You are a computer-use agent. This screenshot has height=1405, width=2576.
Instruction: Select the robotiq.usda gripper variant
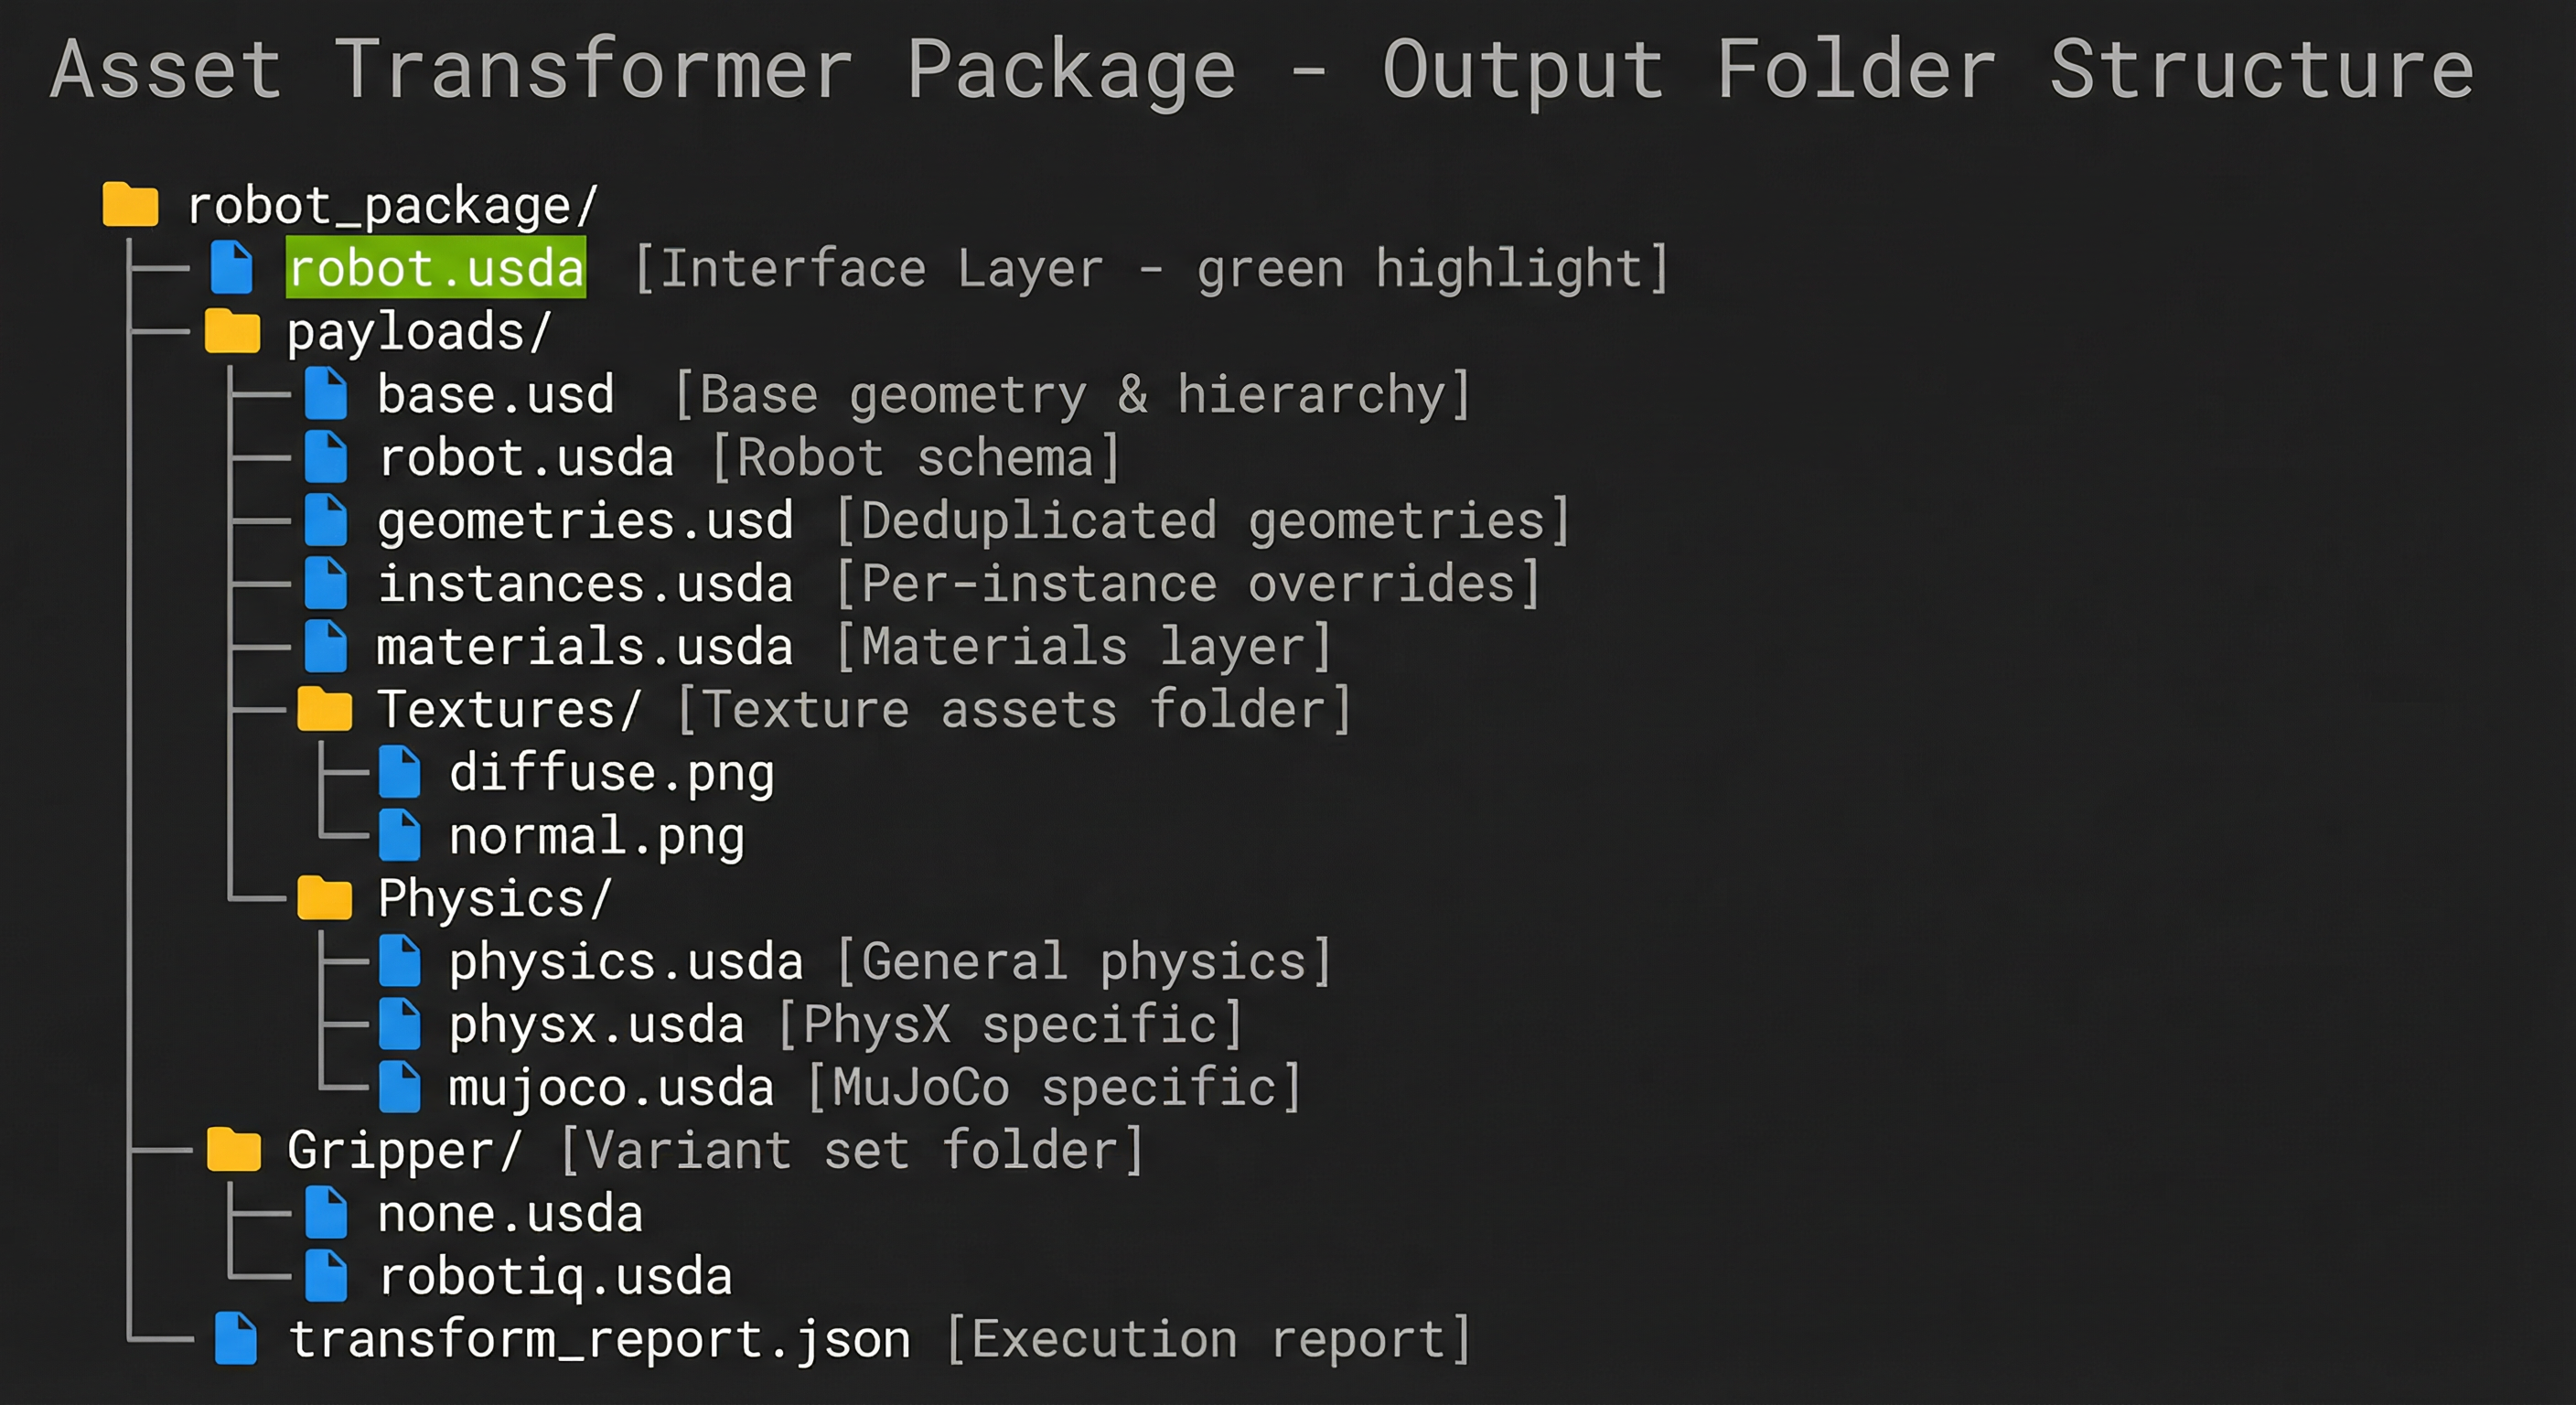(555, 1277)
